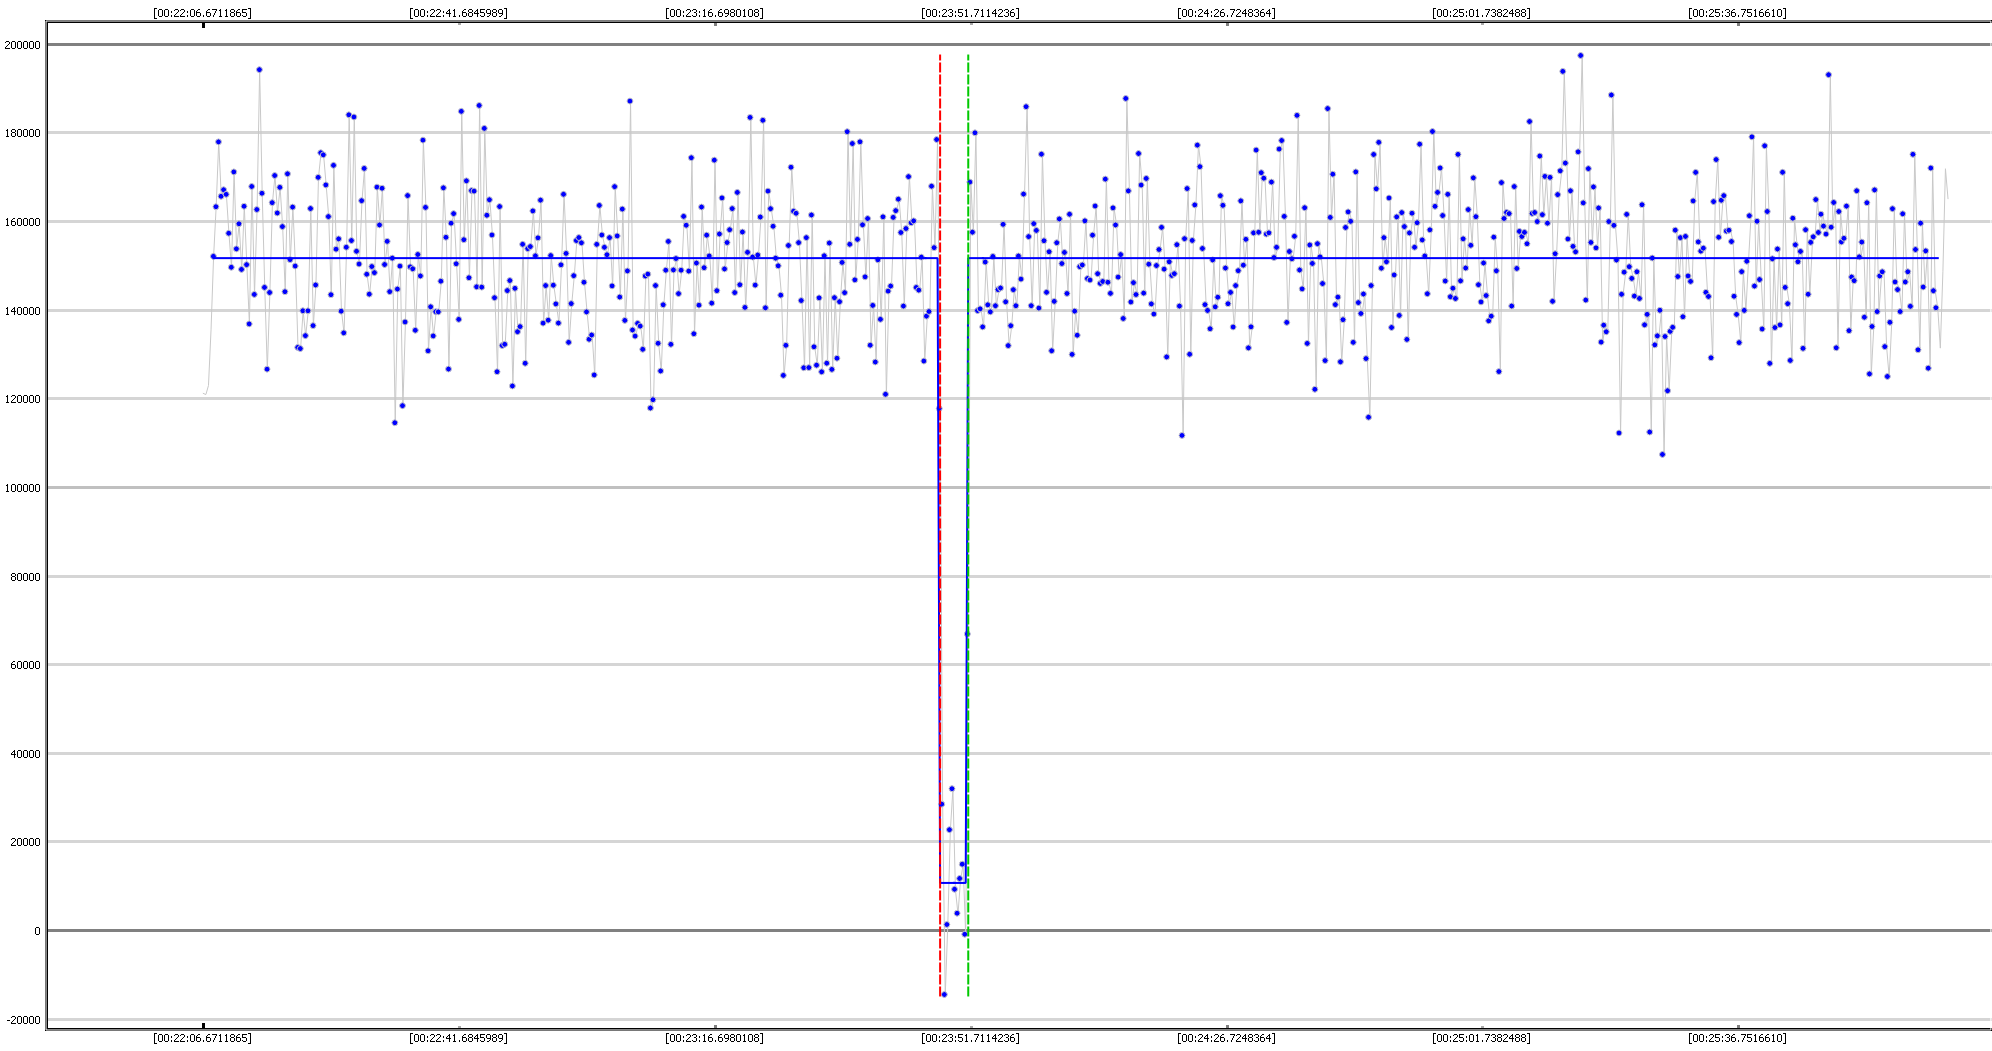Click the 100000 y-axis label
Screen dimensions: 1992x1051
[23, 488]
